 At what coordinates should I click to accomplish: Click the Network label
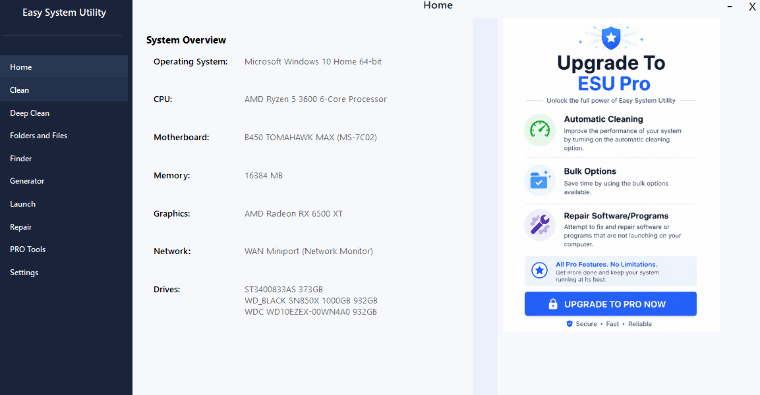tap(172, 251)
